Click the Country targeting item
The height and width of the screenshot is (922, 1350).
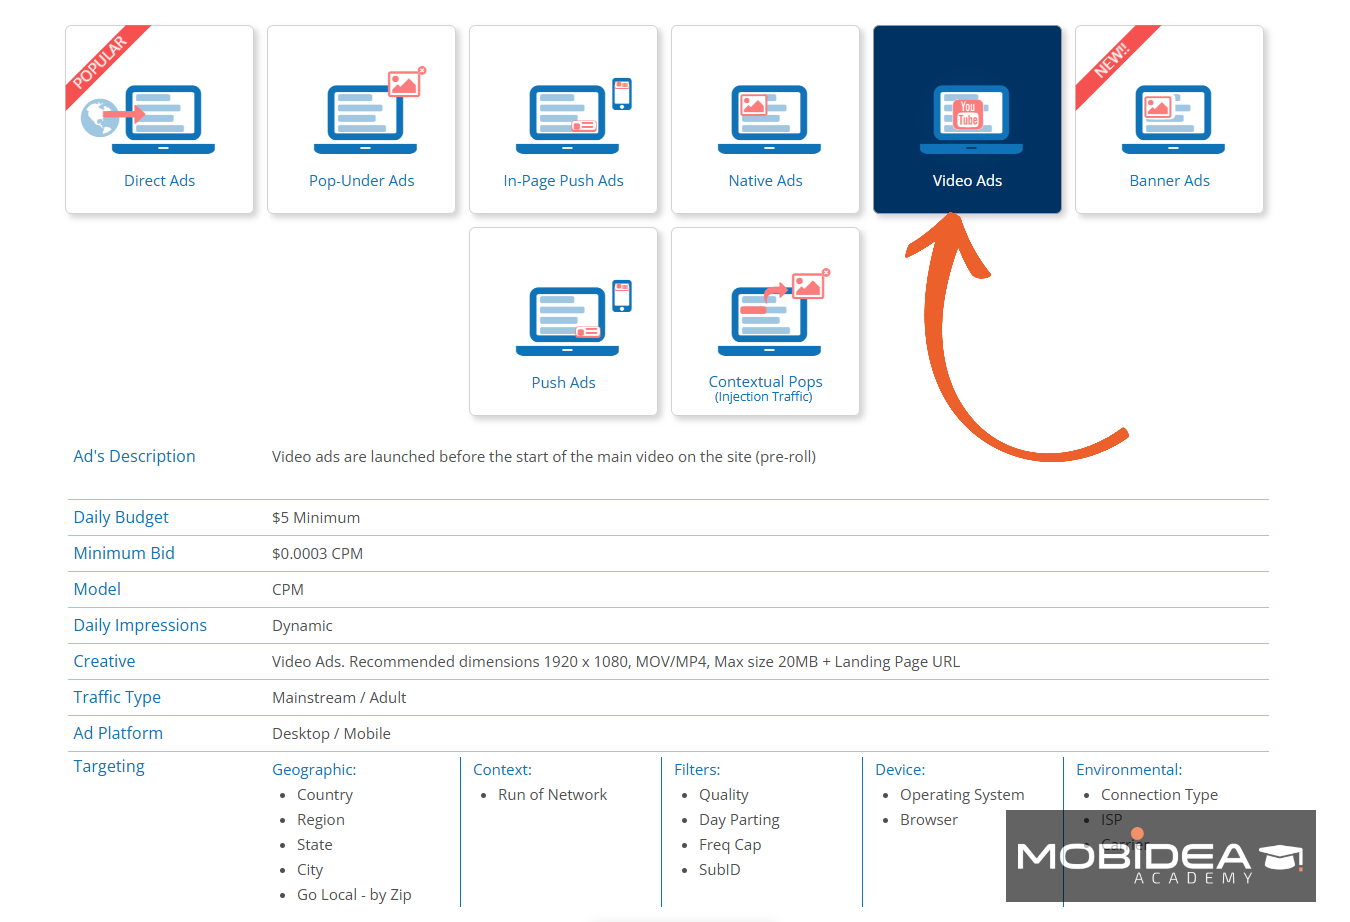tap(325, 795)
